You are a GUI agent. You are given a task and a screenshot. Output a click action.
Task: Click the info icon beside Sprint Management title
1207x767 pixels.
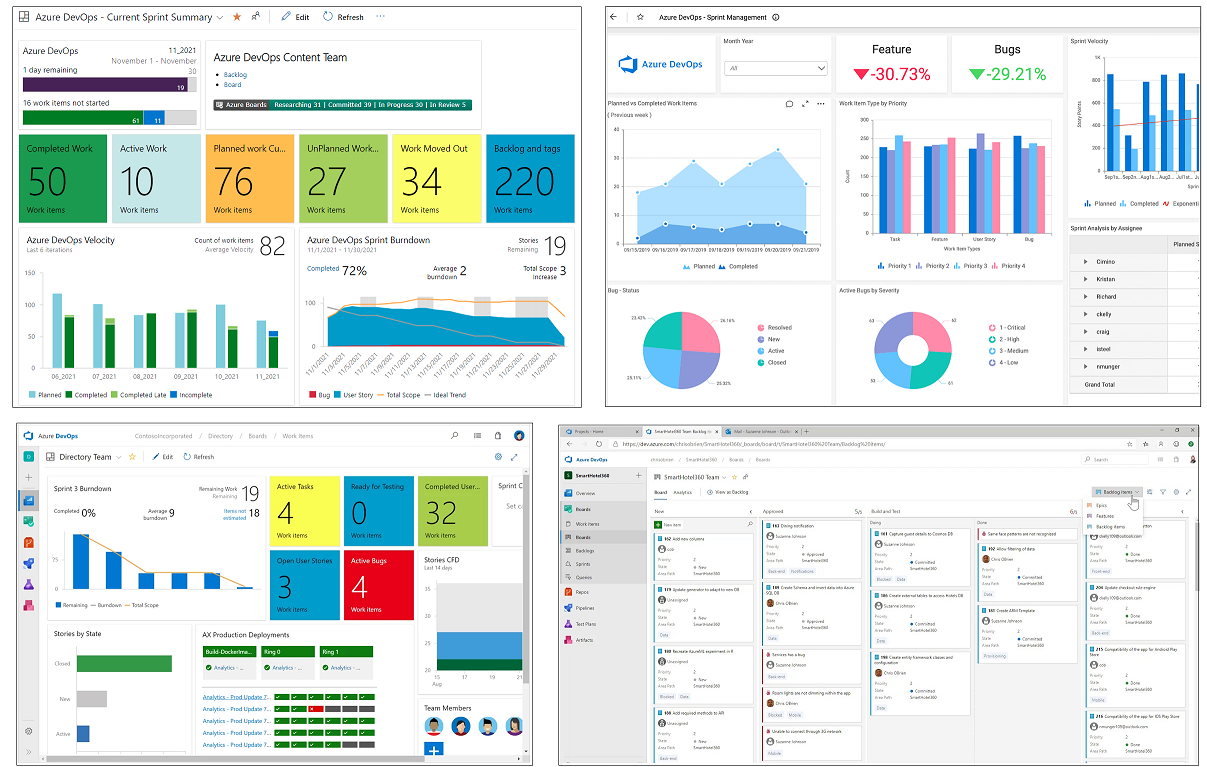(x=777, y=17)
